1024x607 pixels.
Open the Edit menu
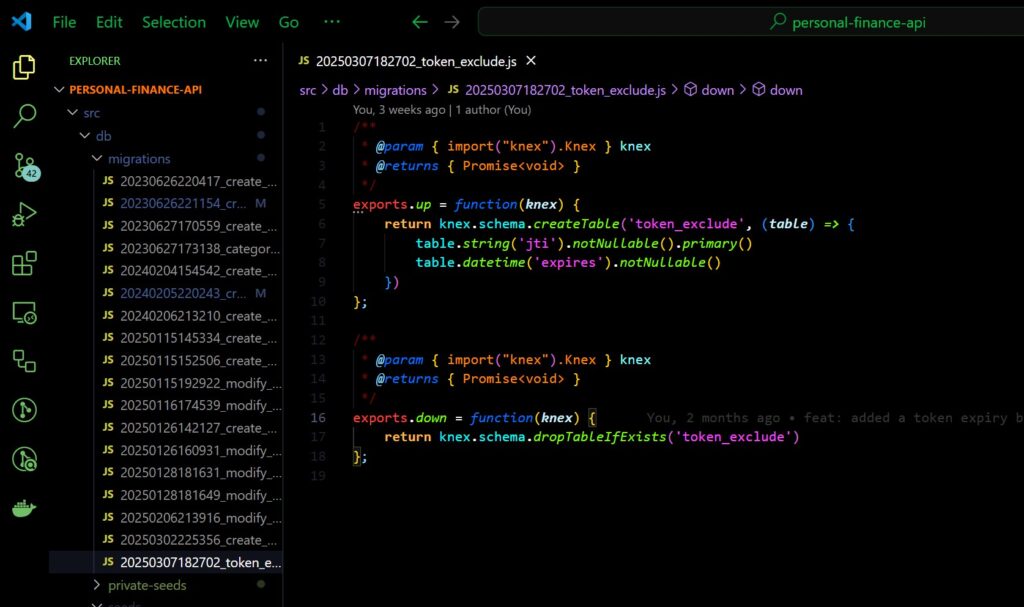point(109,22)
